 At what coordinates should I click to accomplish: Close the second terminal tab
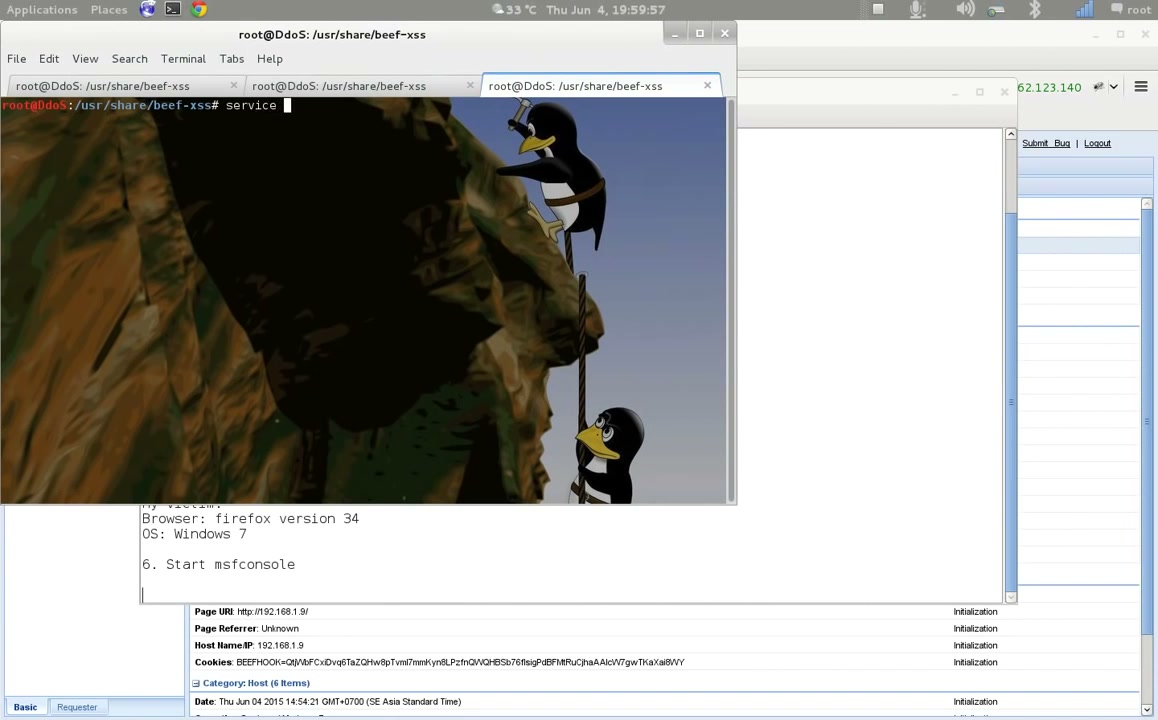(x=470, y=86)
